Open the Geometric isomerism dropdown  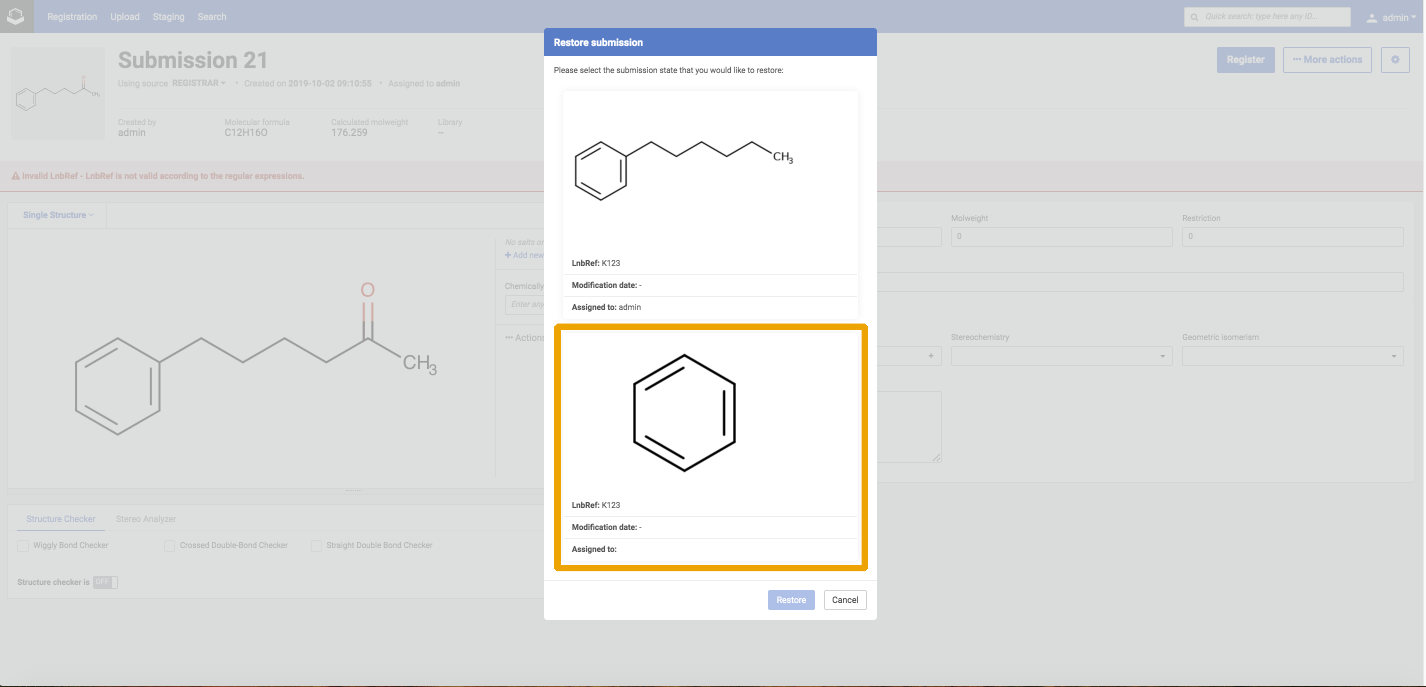(1292, 356)
